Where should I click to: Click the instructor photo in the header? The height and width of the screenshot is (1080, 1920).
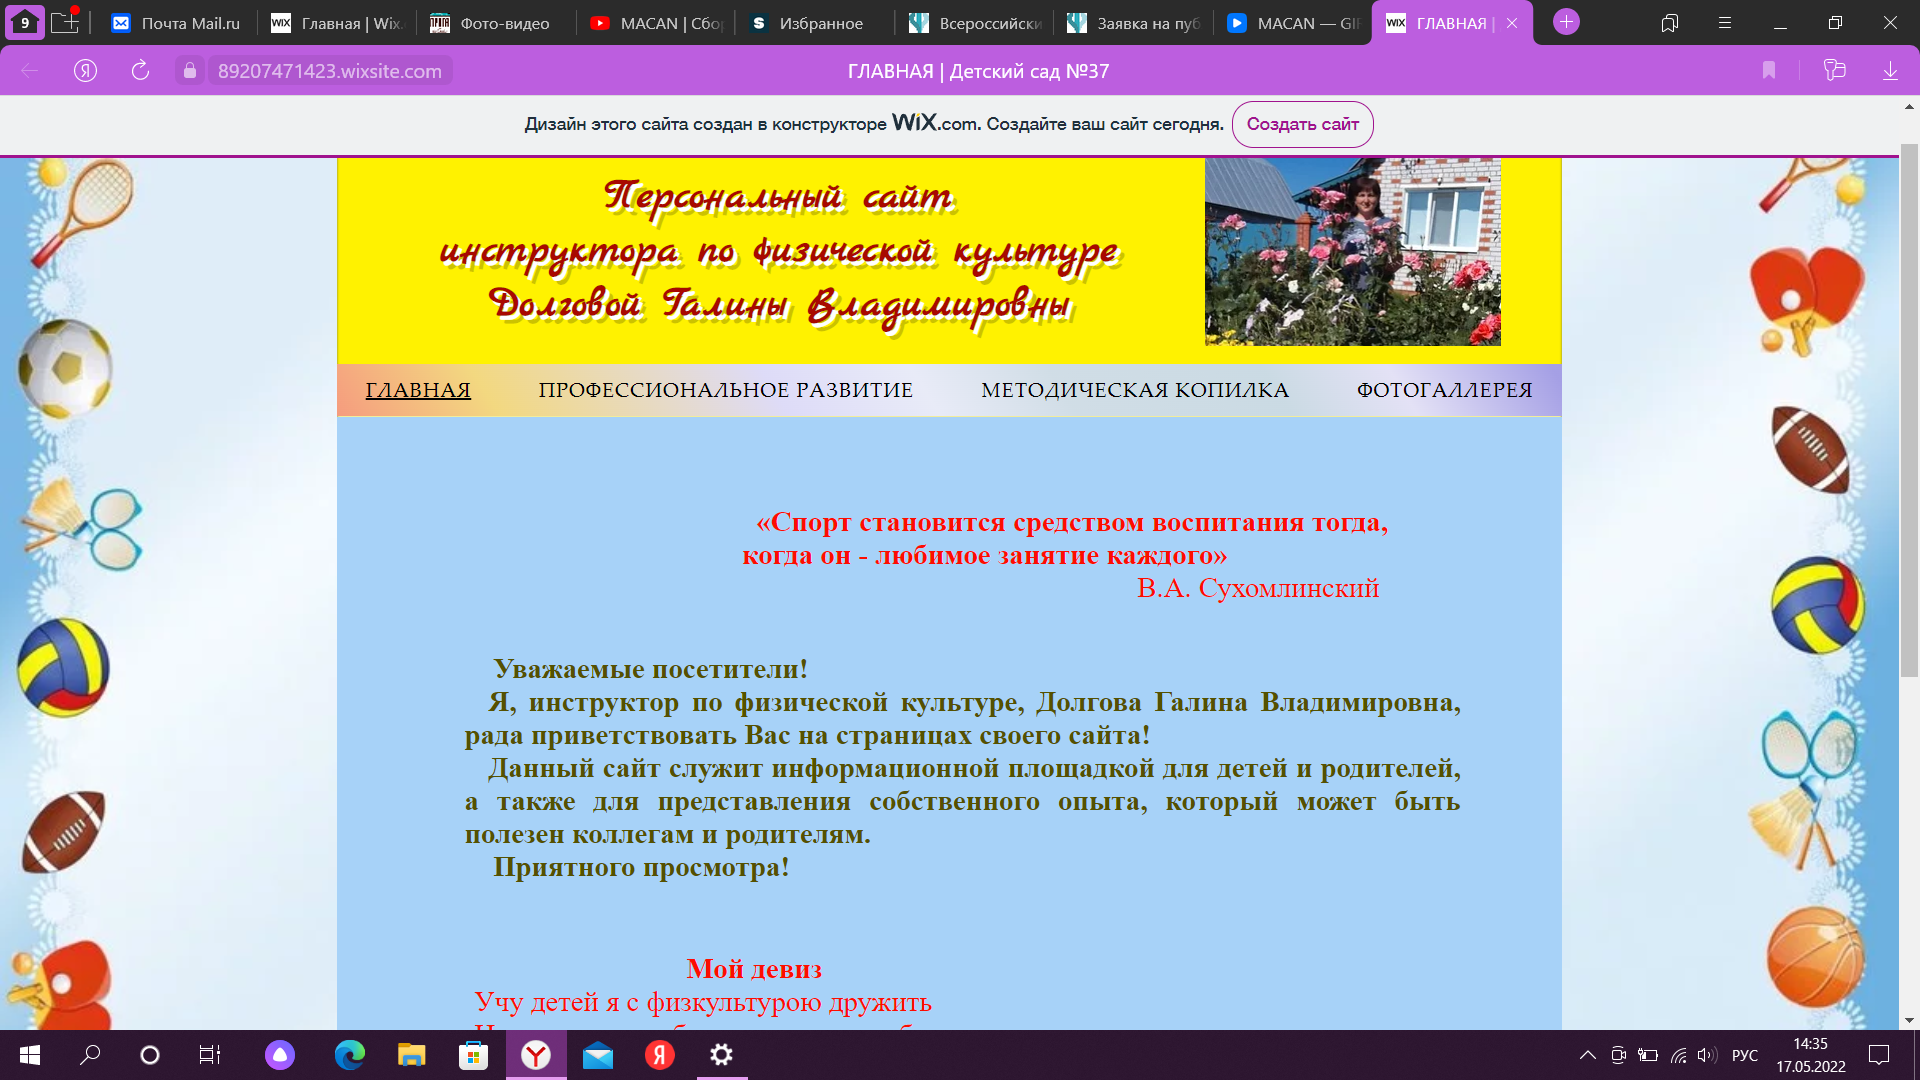(1352, 252)
